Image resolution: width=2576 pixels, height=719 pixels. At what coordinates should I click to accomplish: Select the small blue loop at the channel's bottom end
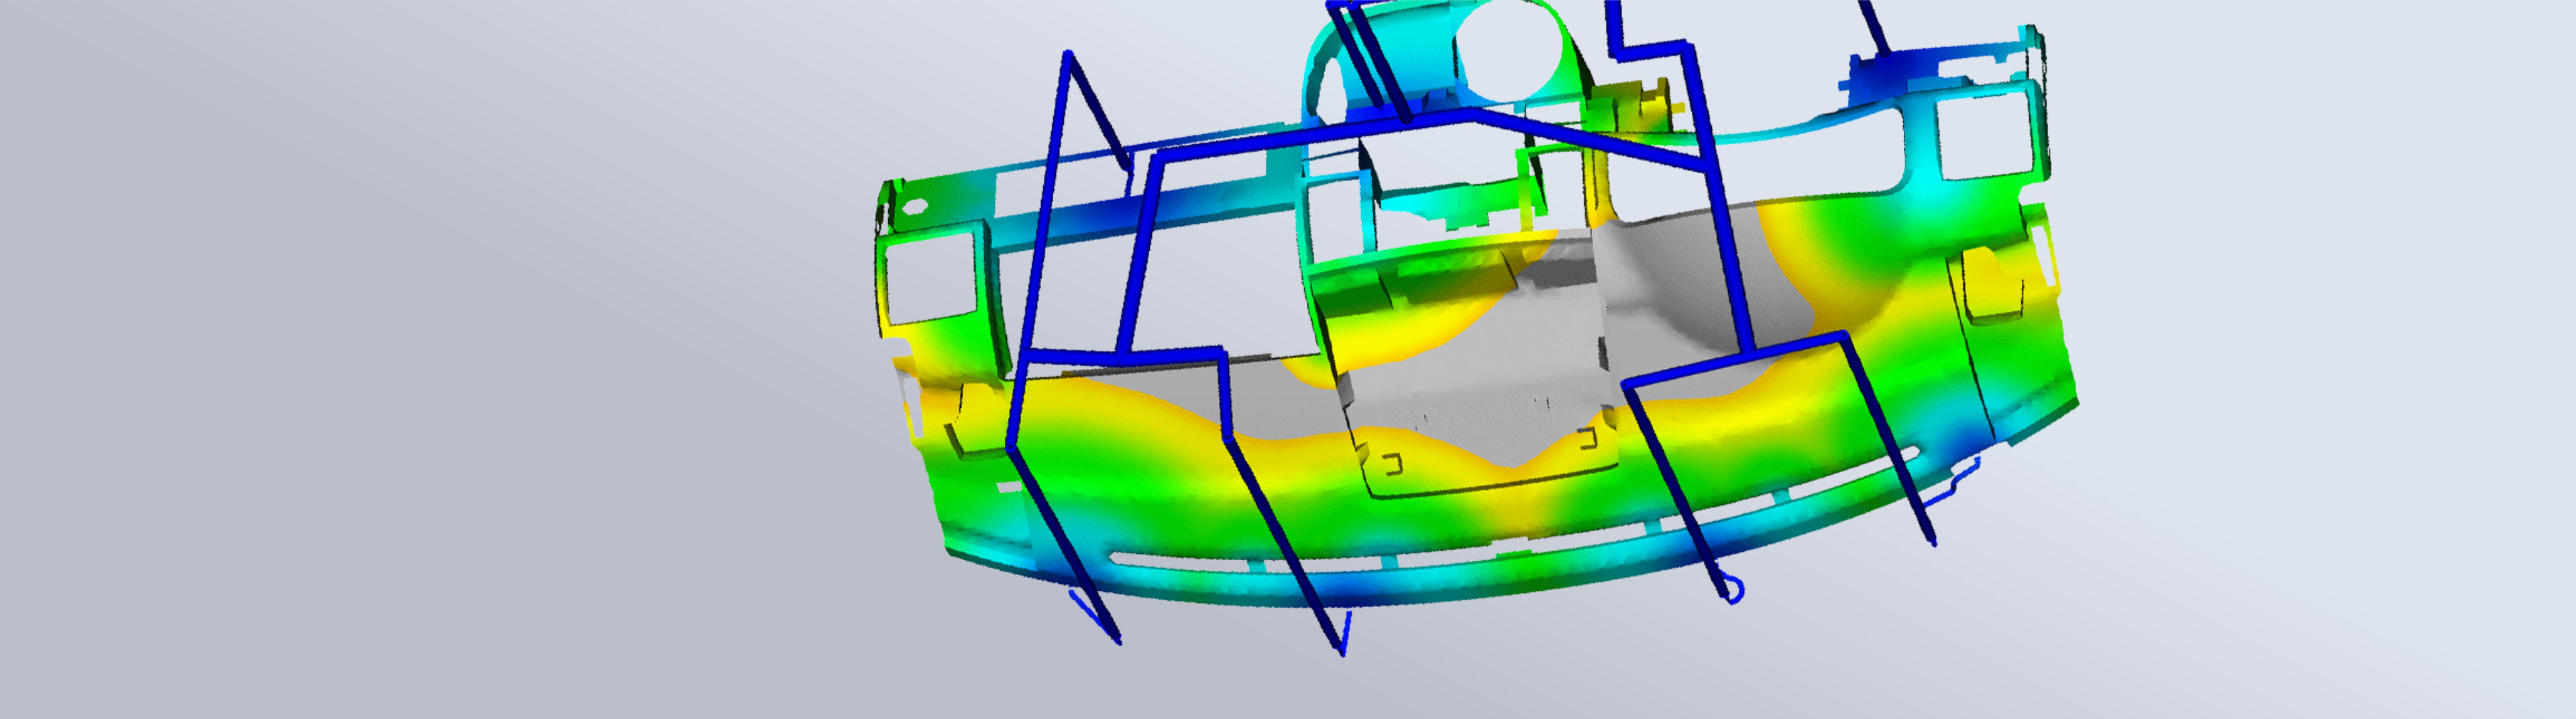click(1733, 590)
